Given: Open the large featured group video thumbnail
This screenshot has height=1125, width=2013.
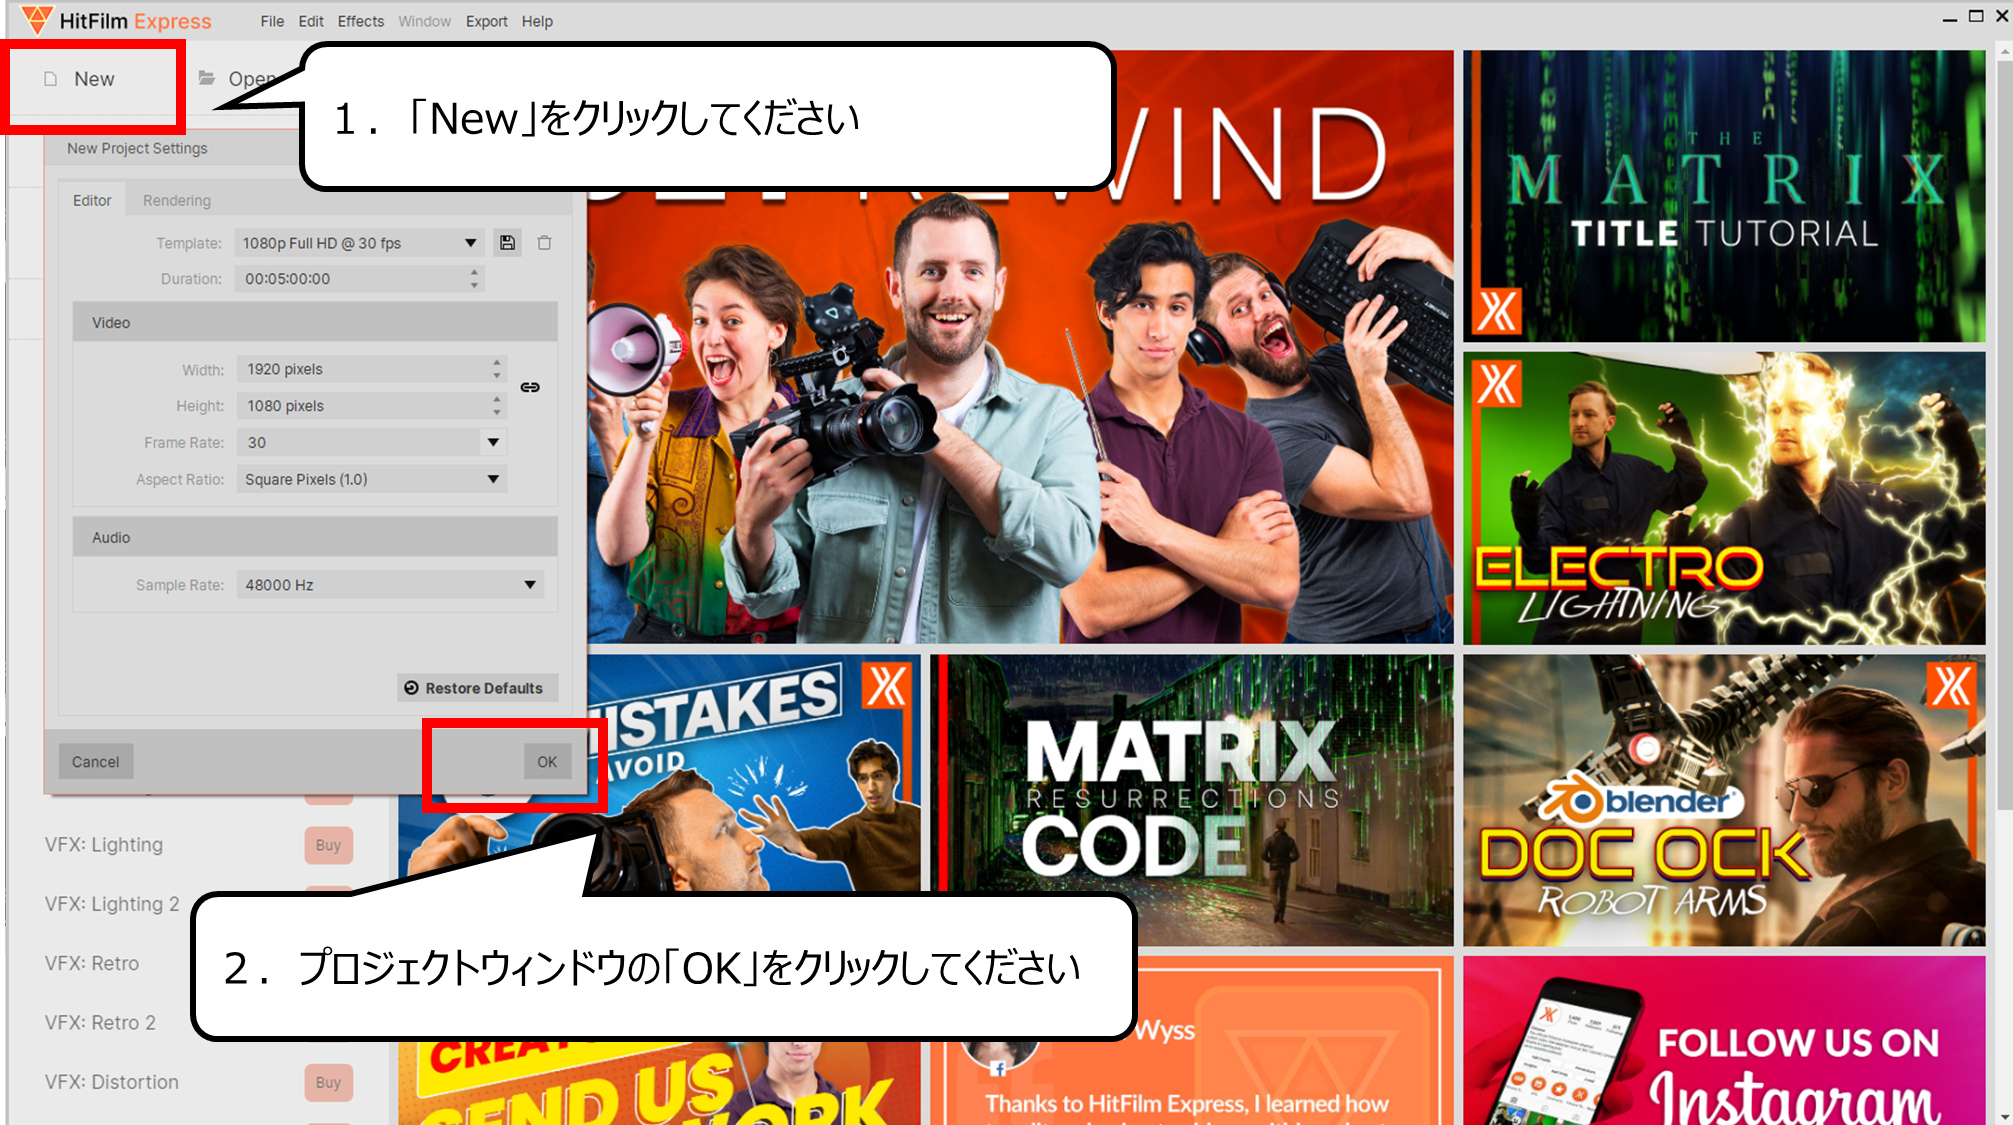Looking at the screenshot, I should tap(1020, 420).
